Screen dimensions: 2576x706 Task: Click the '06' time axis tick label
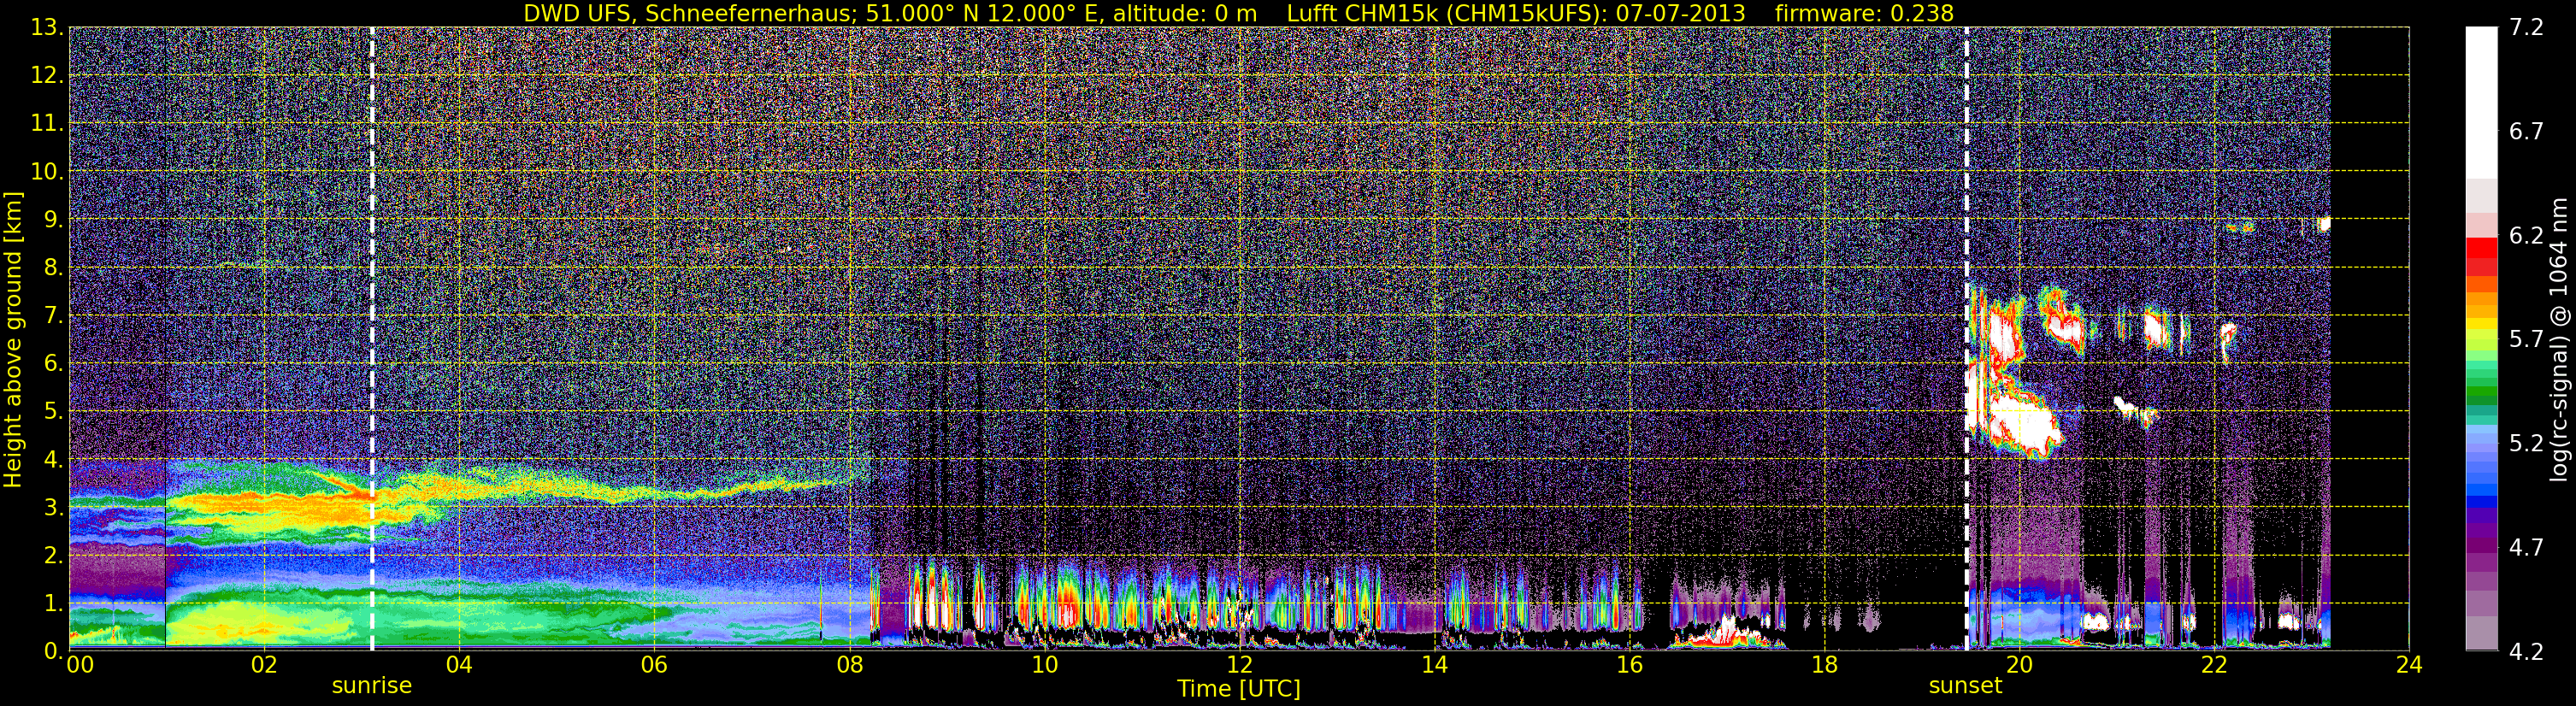pyautogui.click(x=654, y=666)
